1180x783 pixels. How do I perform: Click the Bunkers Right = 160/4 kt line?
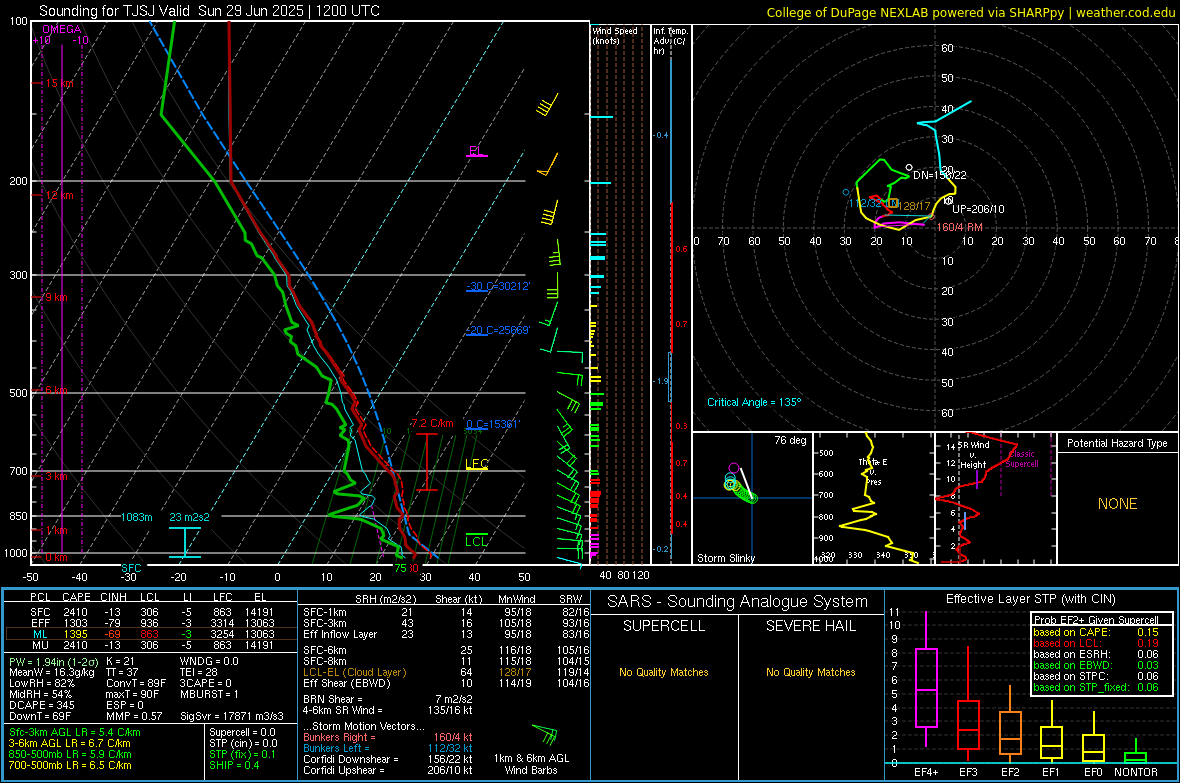[x=388, y=737]
